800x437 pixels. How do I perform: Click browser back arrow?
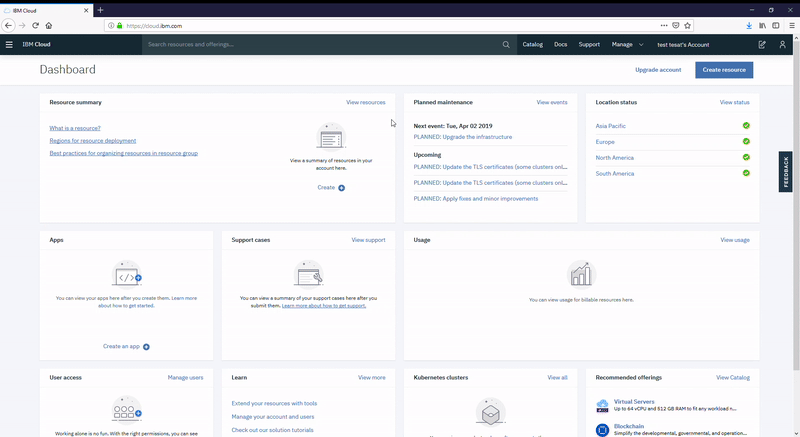click(x=8, y=25)
